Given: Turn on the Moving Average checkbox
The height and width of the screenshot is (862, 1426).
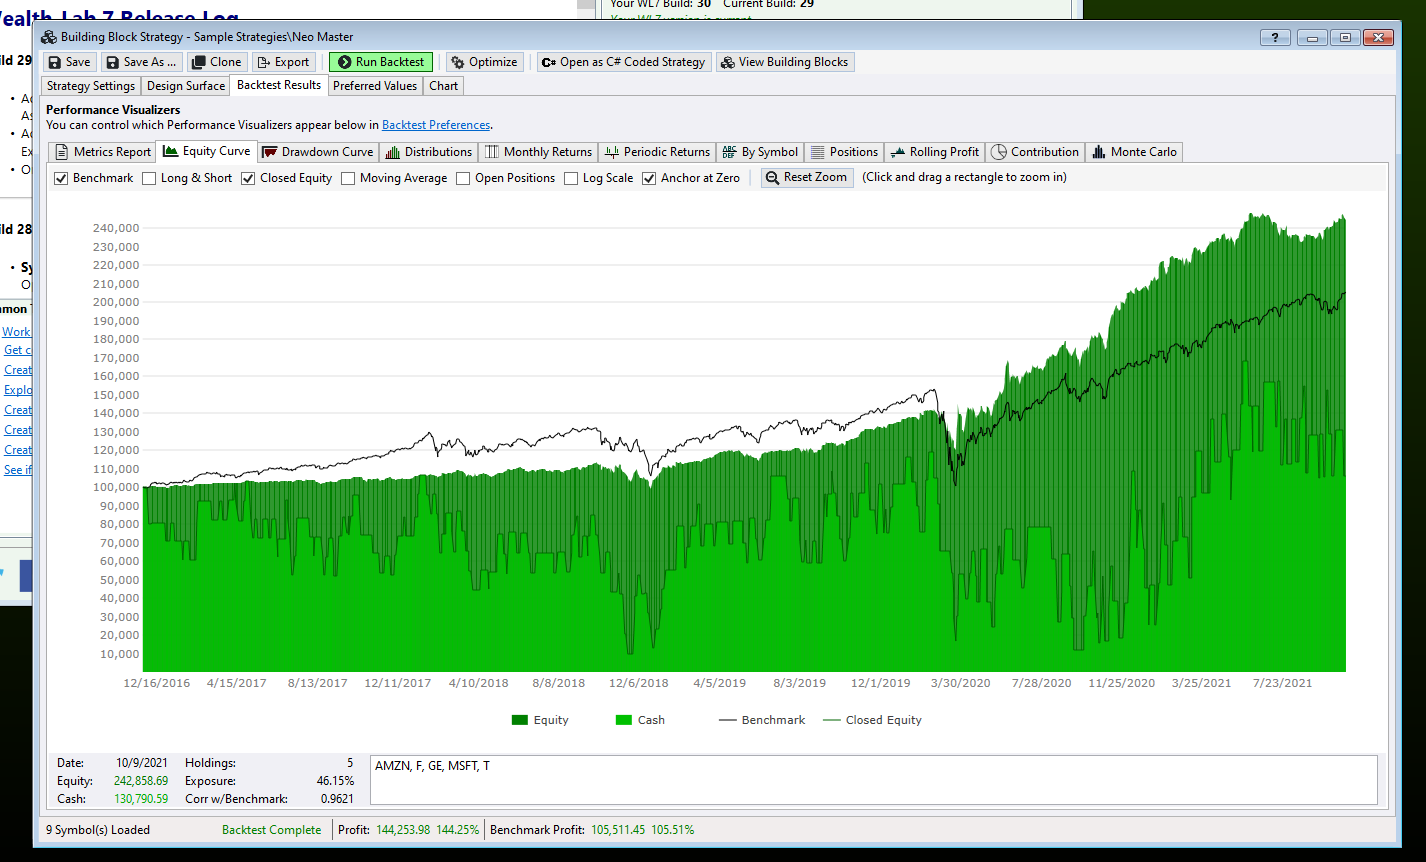Looking at the screenshot, I should tap(348, 178).
